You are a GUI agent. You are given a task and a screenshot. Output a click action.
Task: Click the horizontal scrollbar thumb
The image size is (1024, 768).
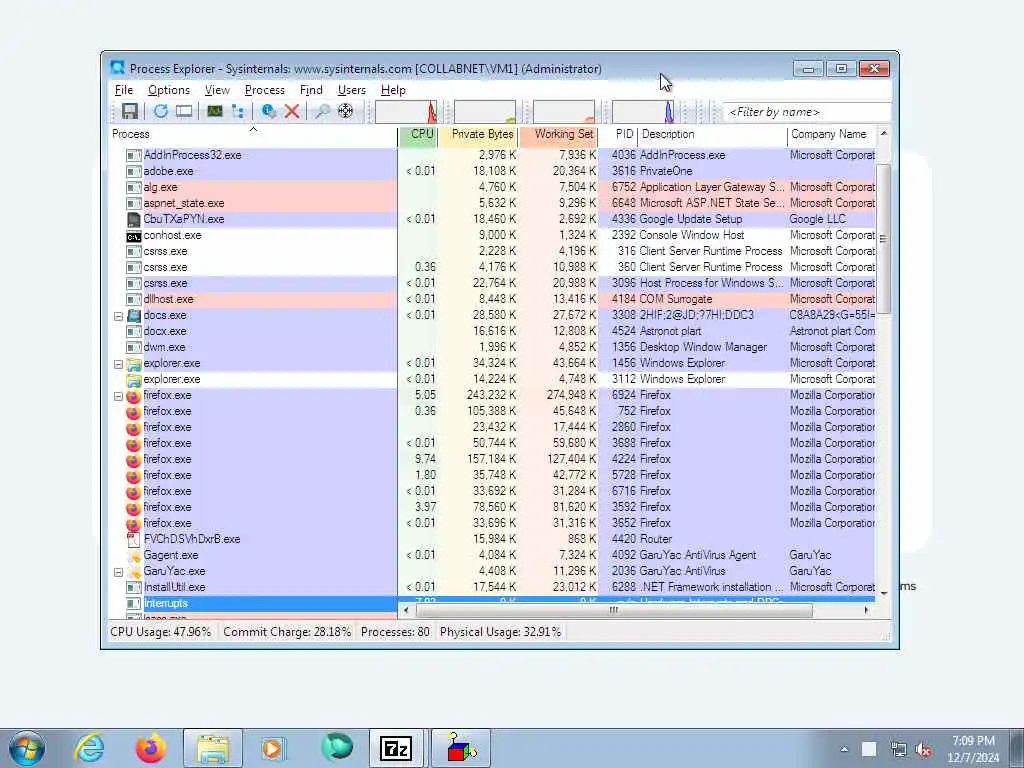[x=614, y=611]
